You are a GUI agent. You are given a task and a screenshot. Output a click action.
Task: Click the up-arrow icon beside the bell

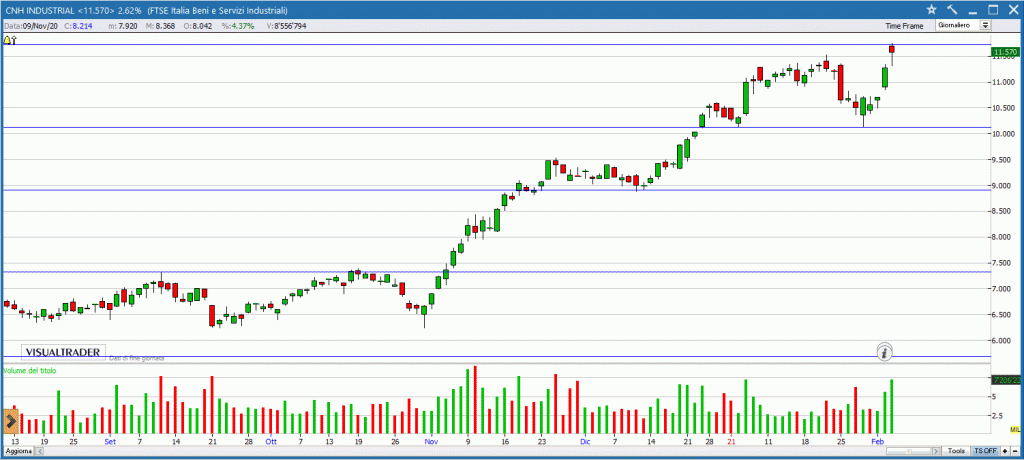pos(14,40)
